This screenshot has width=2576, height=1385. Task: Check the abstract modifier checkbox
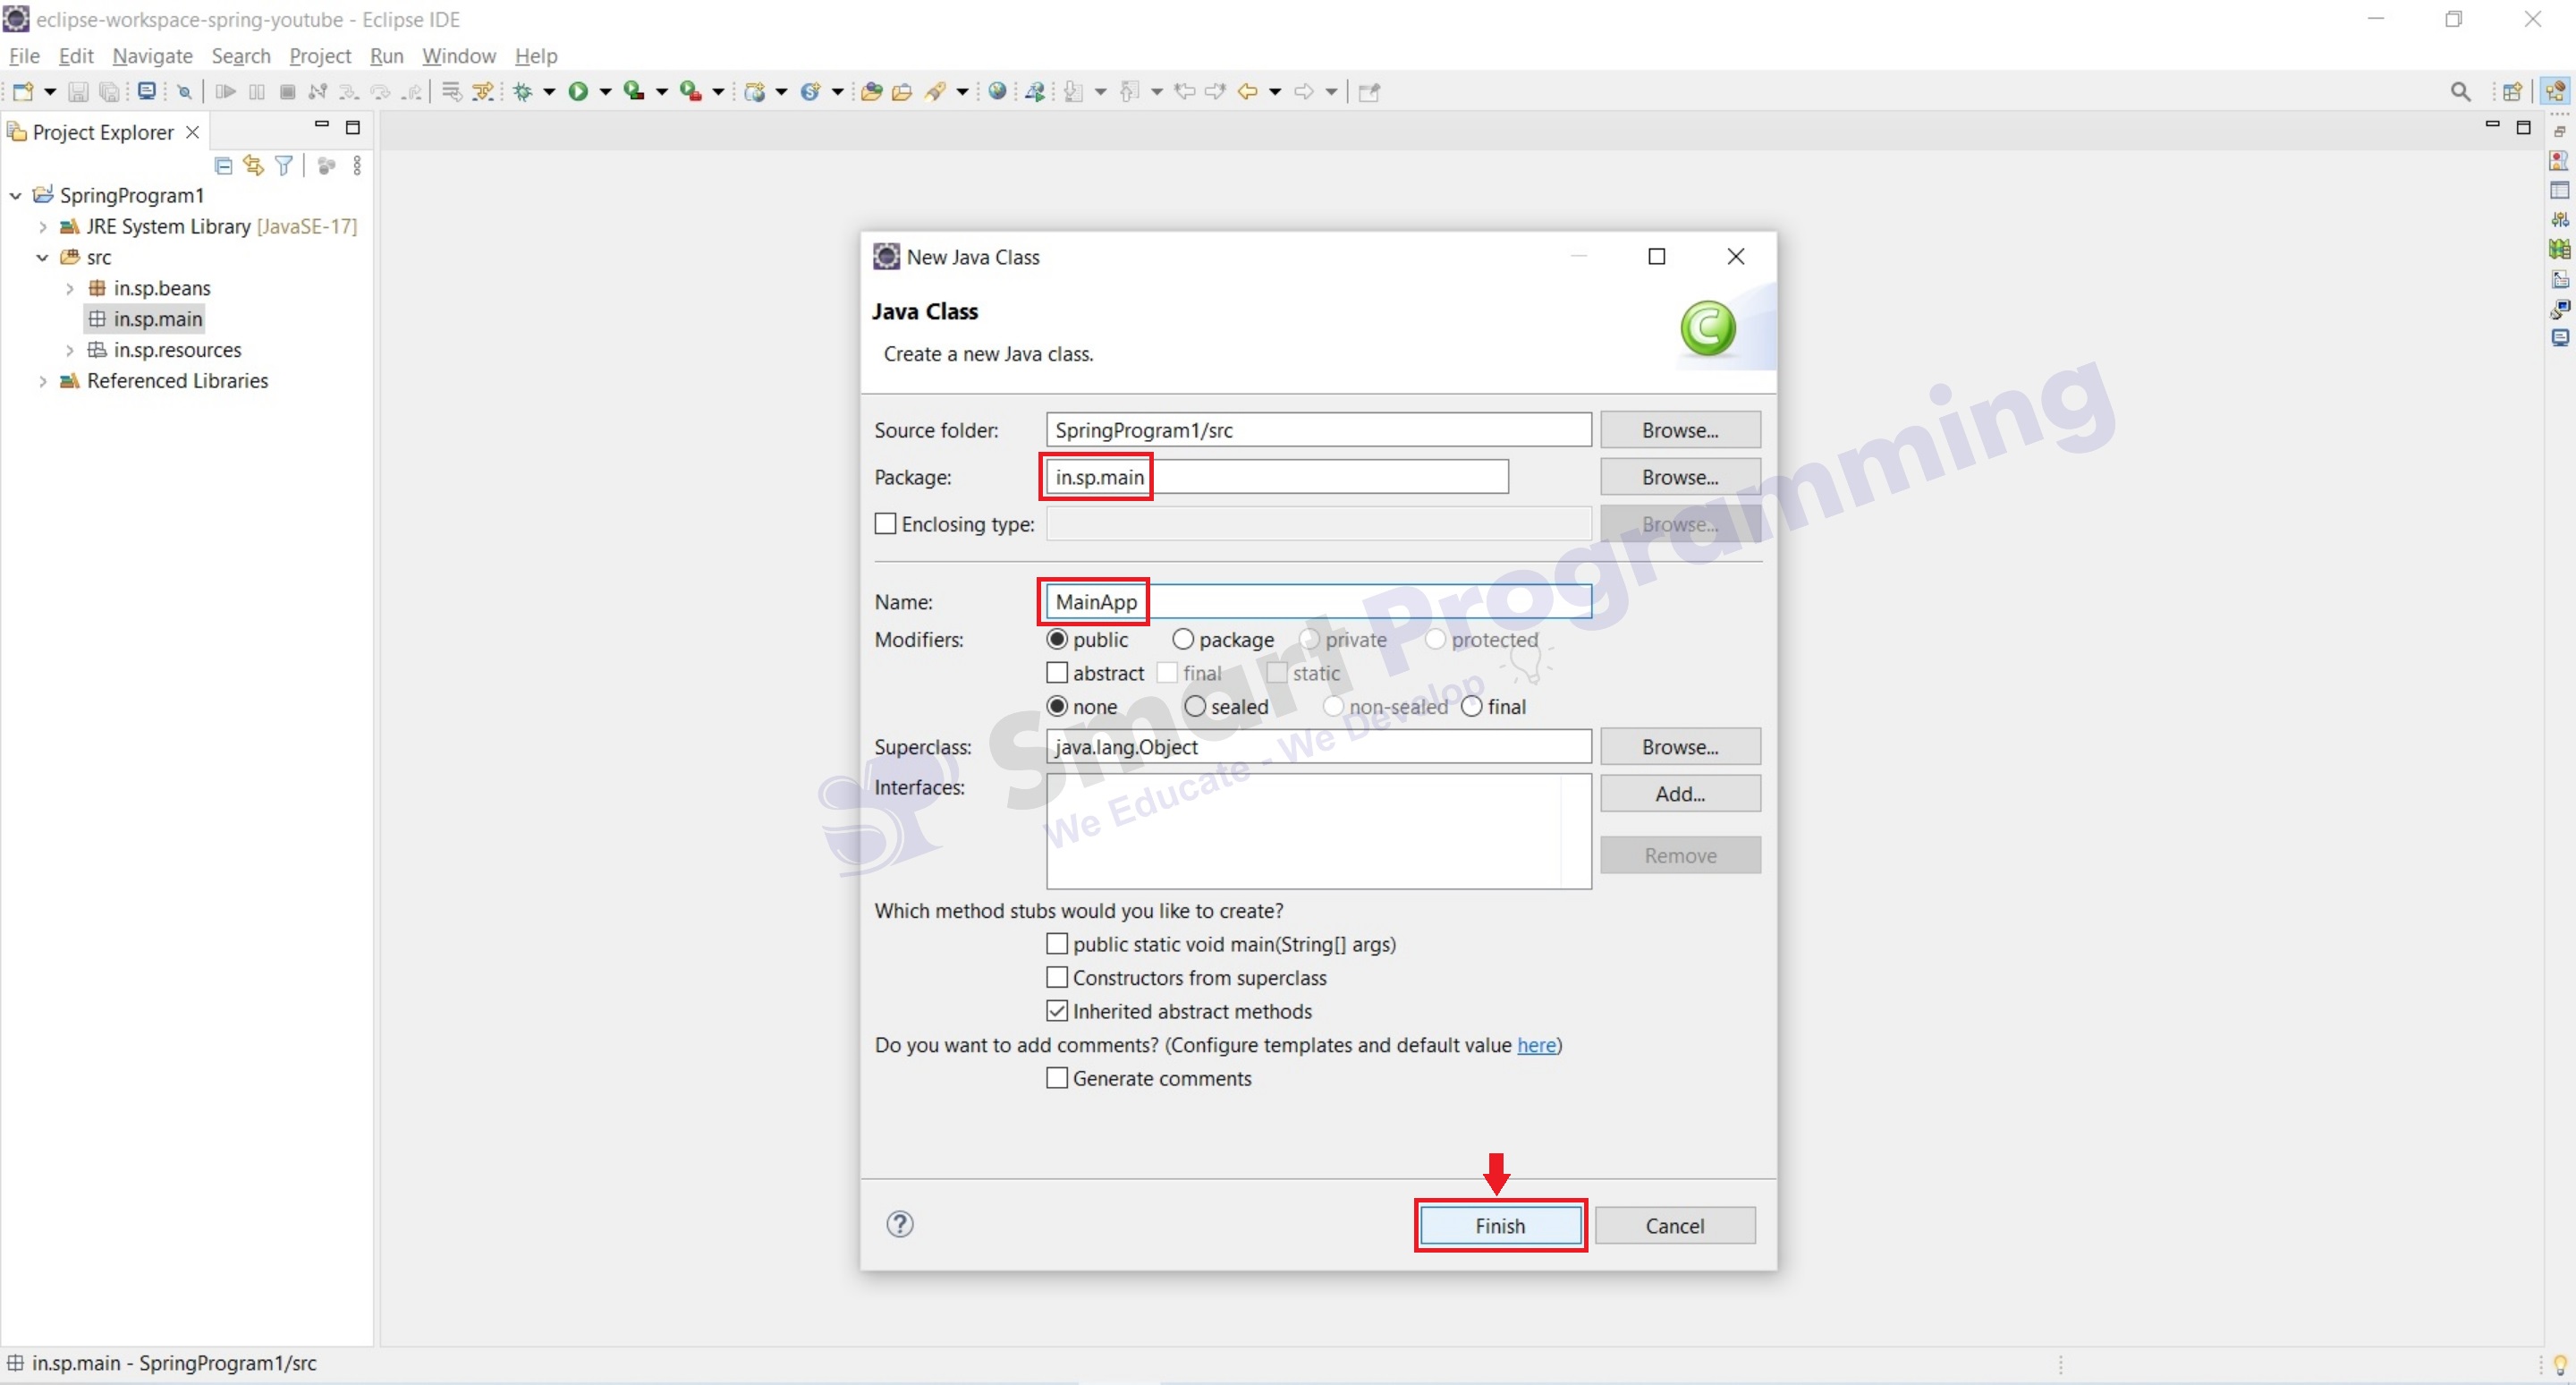pos(1057,673)
